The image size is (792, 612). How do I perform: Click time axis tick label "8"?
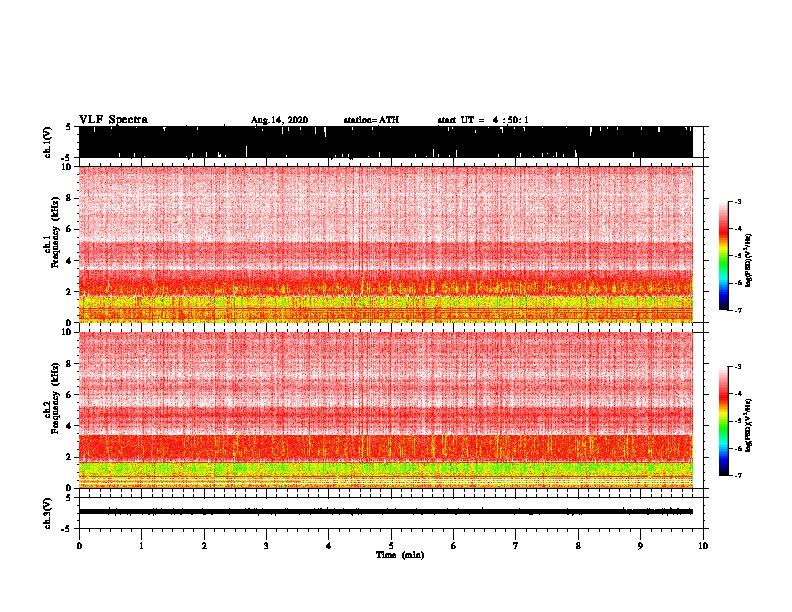coord(578,546)
